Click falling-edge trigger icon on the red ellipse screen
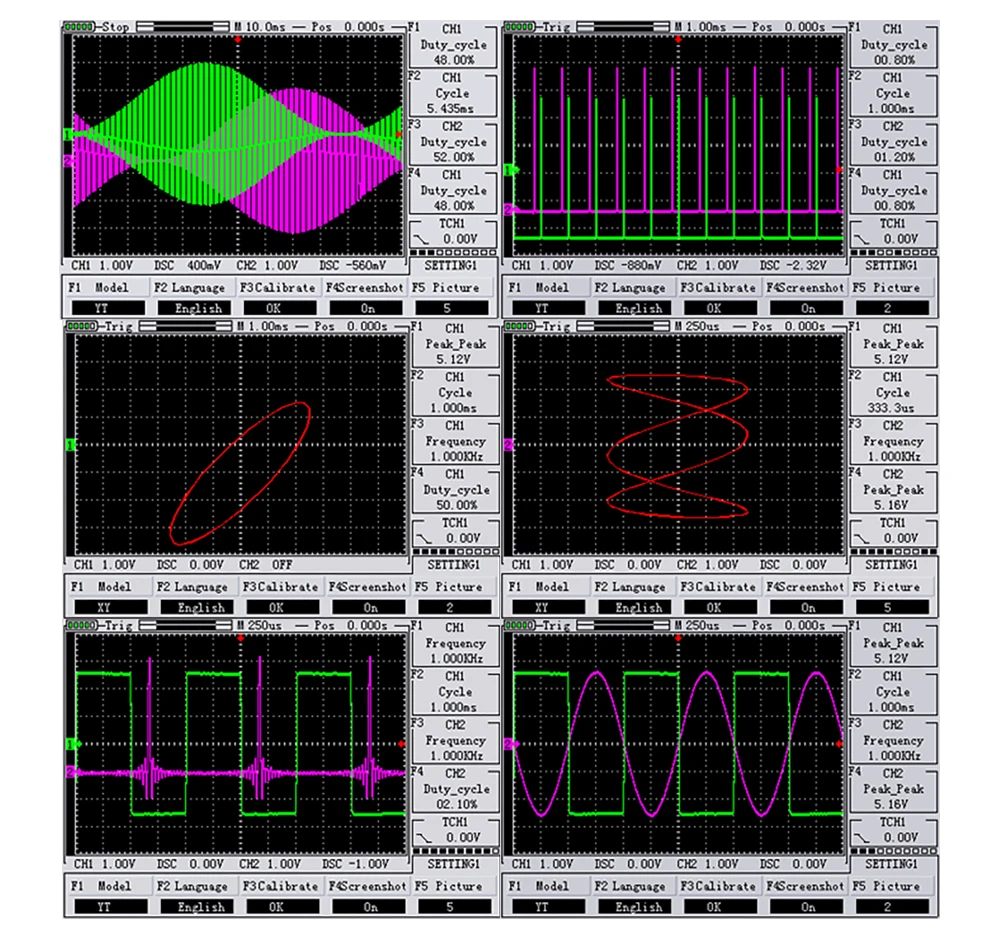 tap(423, 538)
